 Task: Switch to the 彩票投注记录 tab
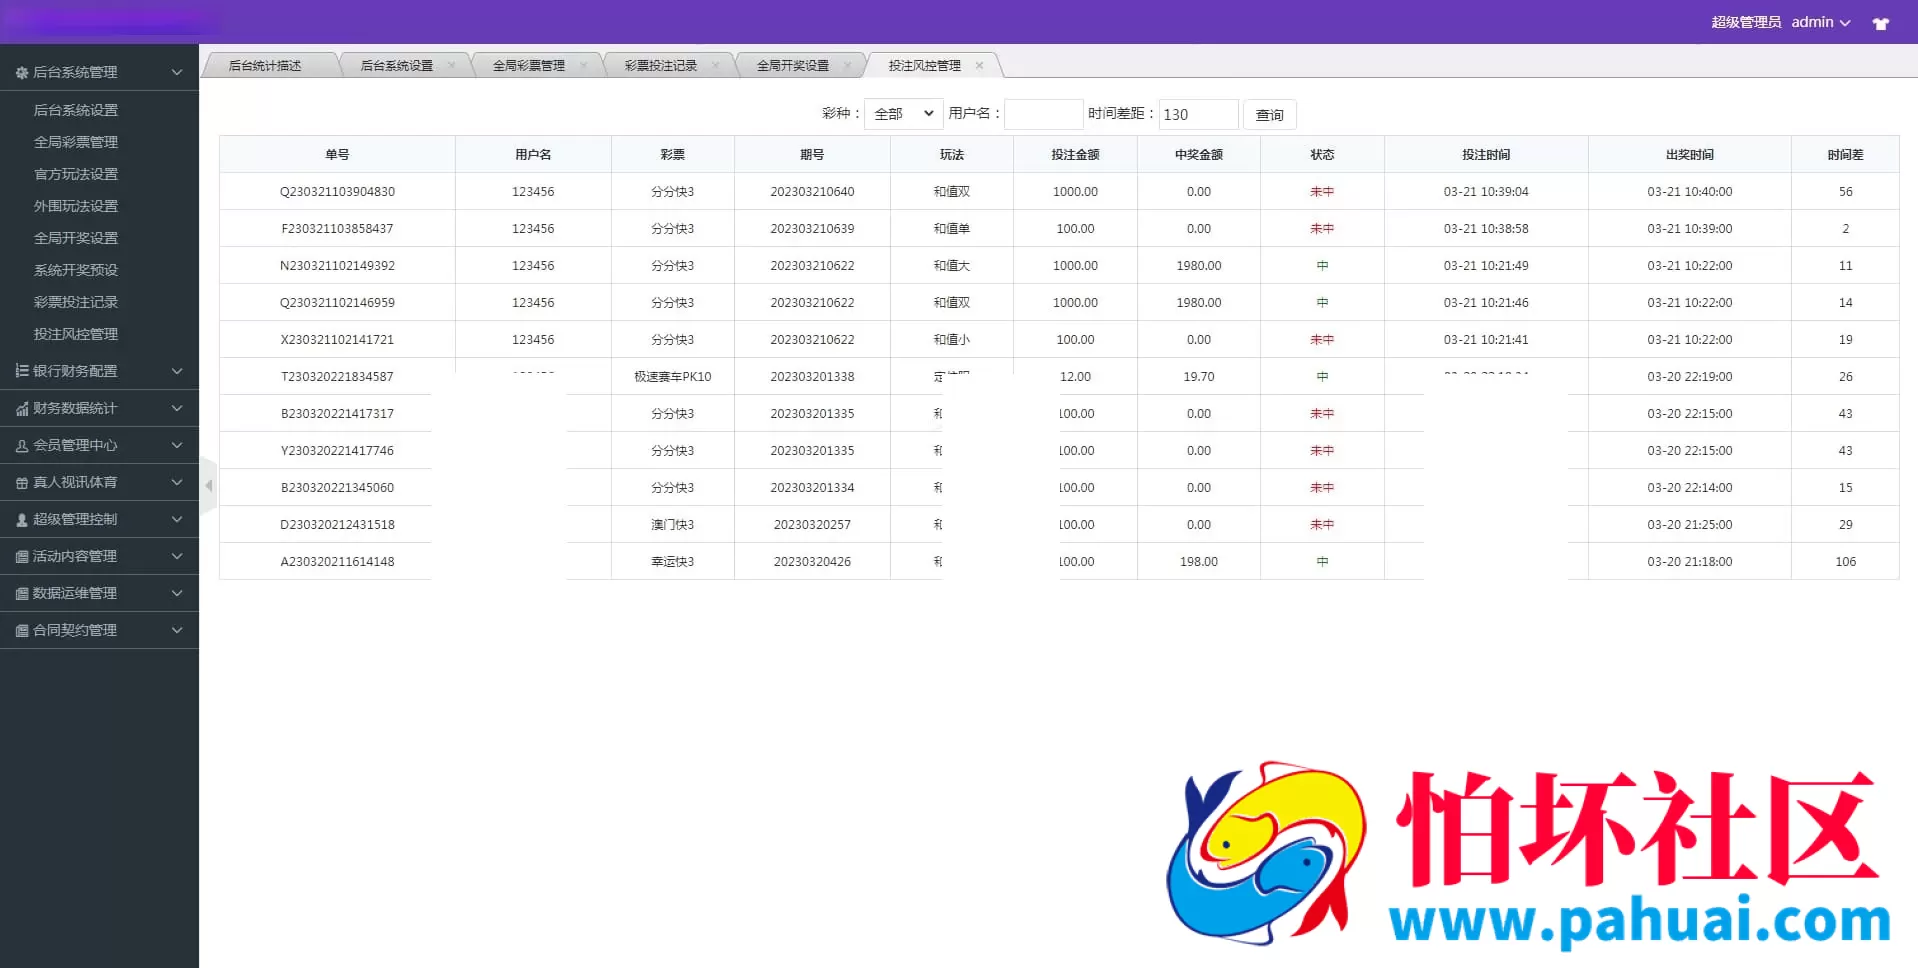coord(661,64)
